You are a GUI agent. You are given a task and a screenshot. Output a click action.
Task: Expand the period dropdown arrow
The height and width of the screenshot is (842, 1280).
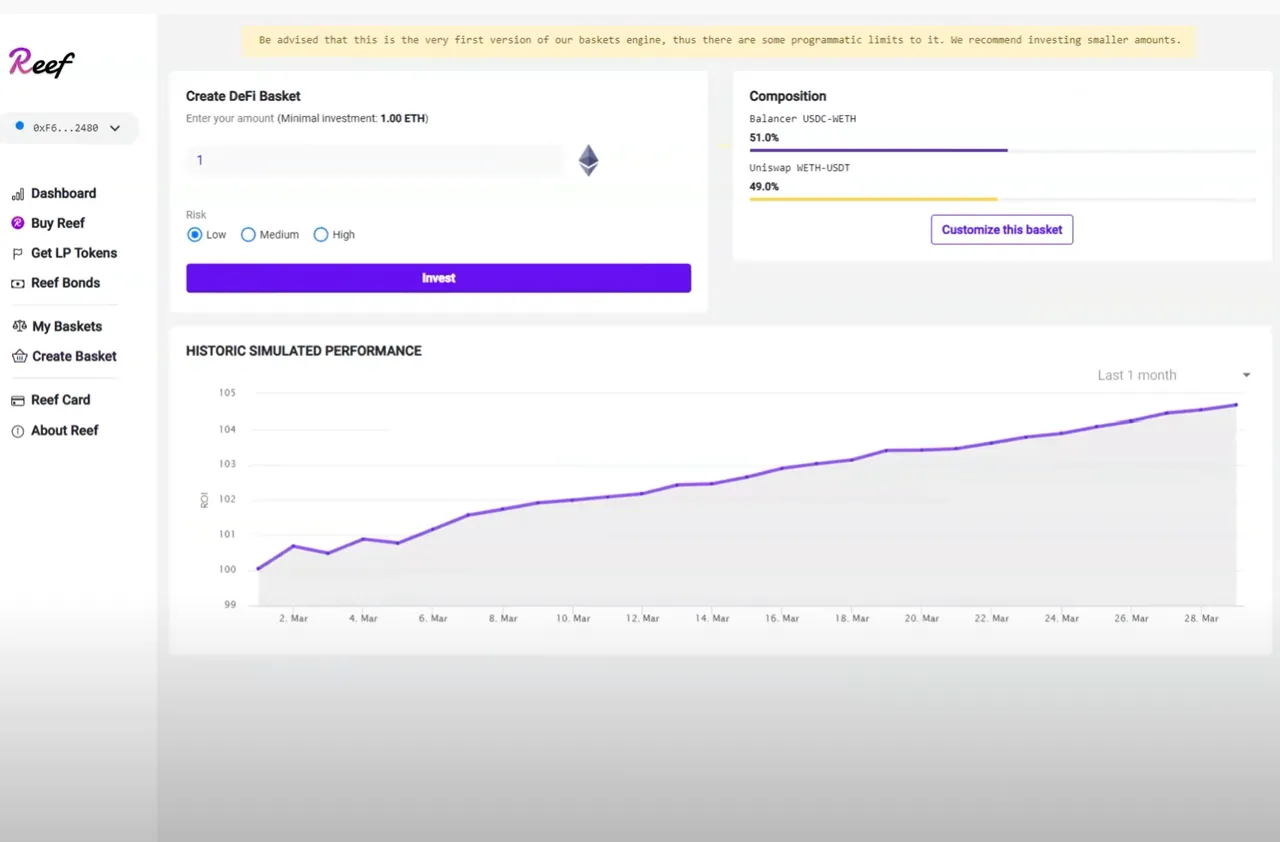tap(1246, 375)
